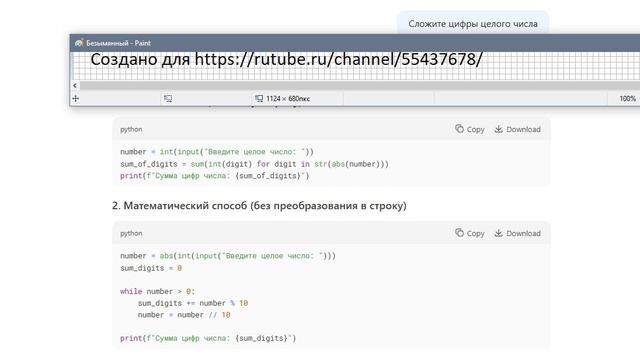
Task: Click the 100% zoom level indicator
Action: [x=627, y=99]
